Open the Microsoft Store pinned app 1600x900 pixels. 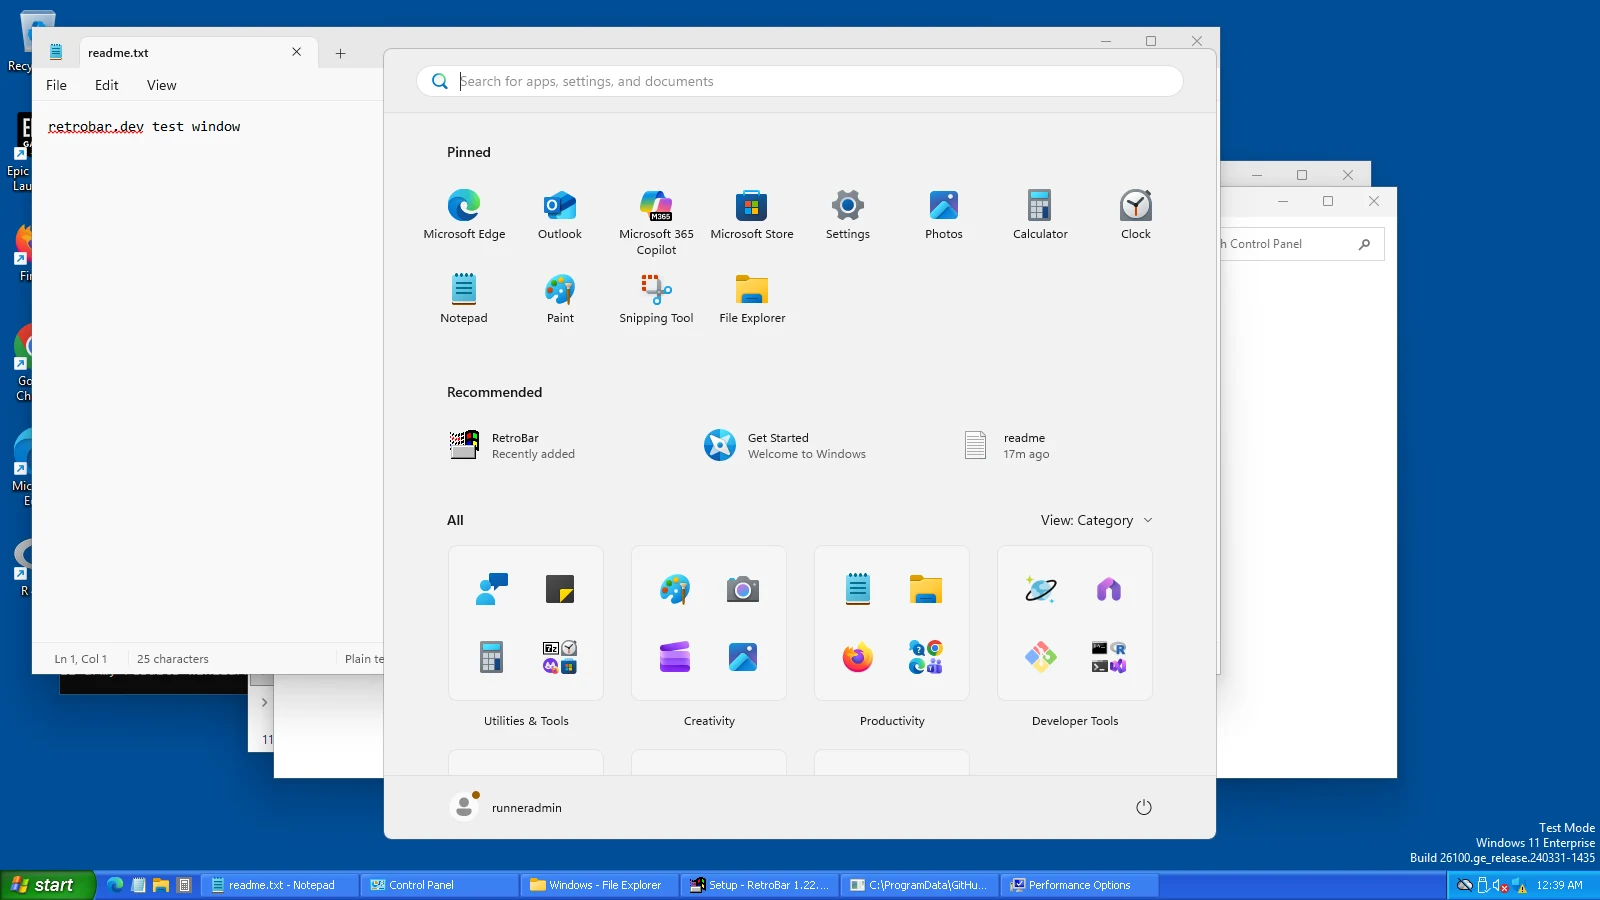click(752, 214)
